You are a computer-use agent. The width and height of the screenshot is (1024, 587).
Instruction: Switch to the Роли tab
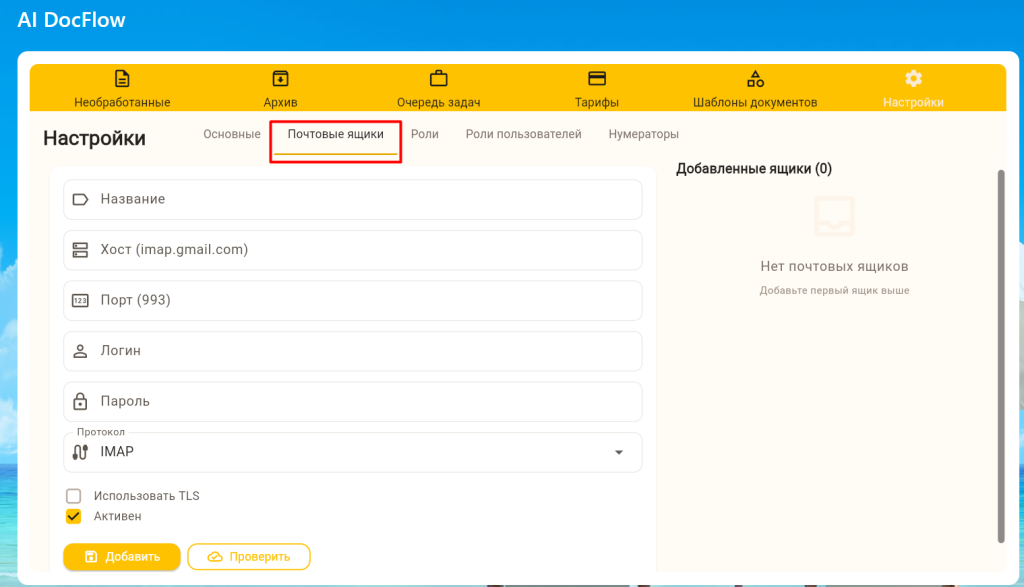[425, 134]
